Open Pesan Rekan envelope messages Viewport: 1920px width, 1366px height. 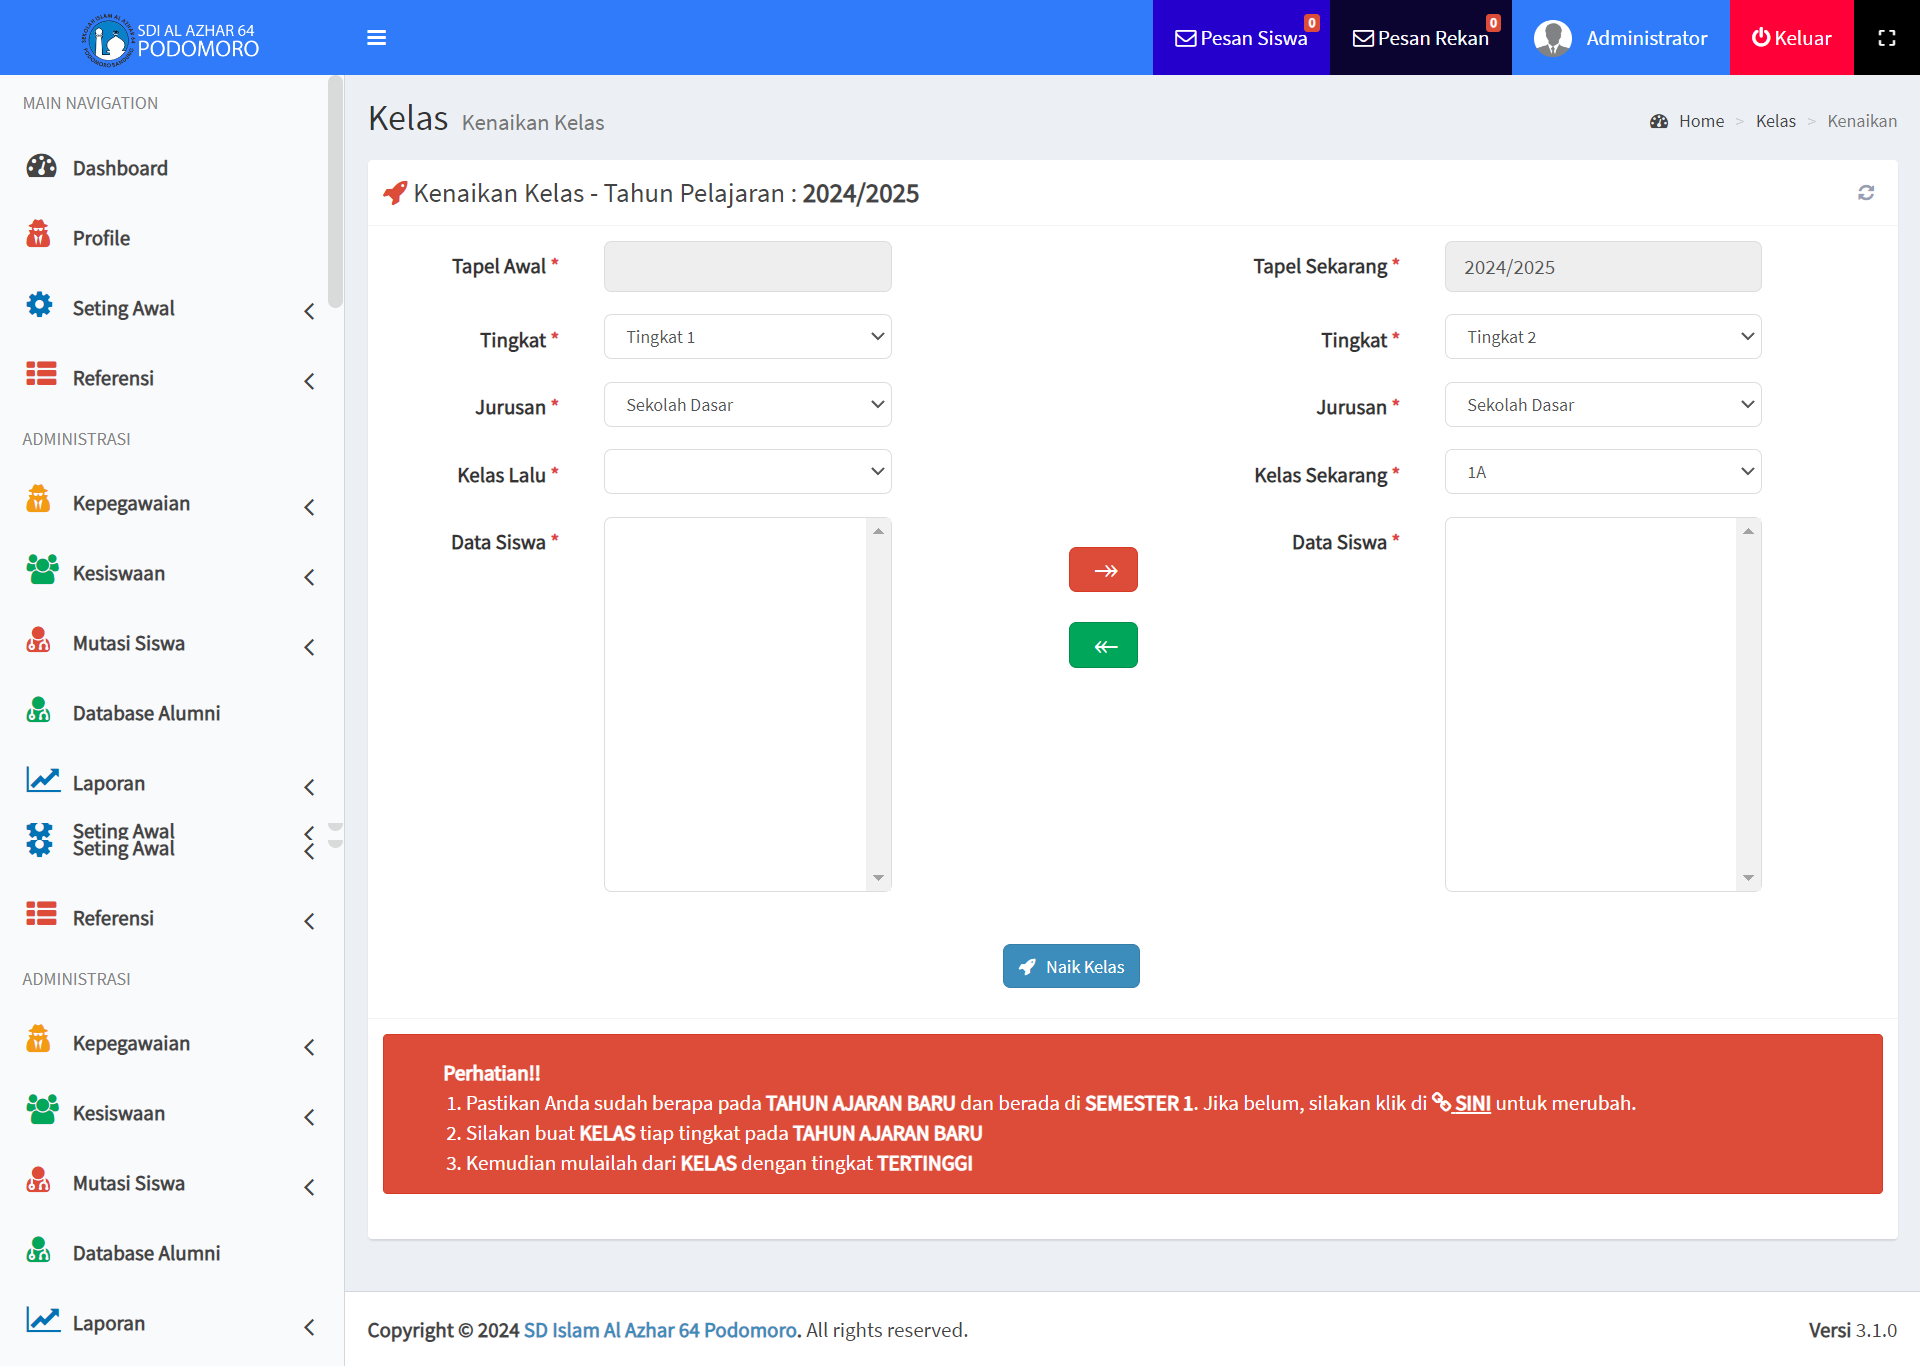click(1420, 38)
